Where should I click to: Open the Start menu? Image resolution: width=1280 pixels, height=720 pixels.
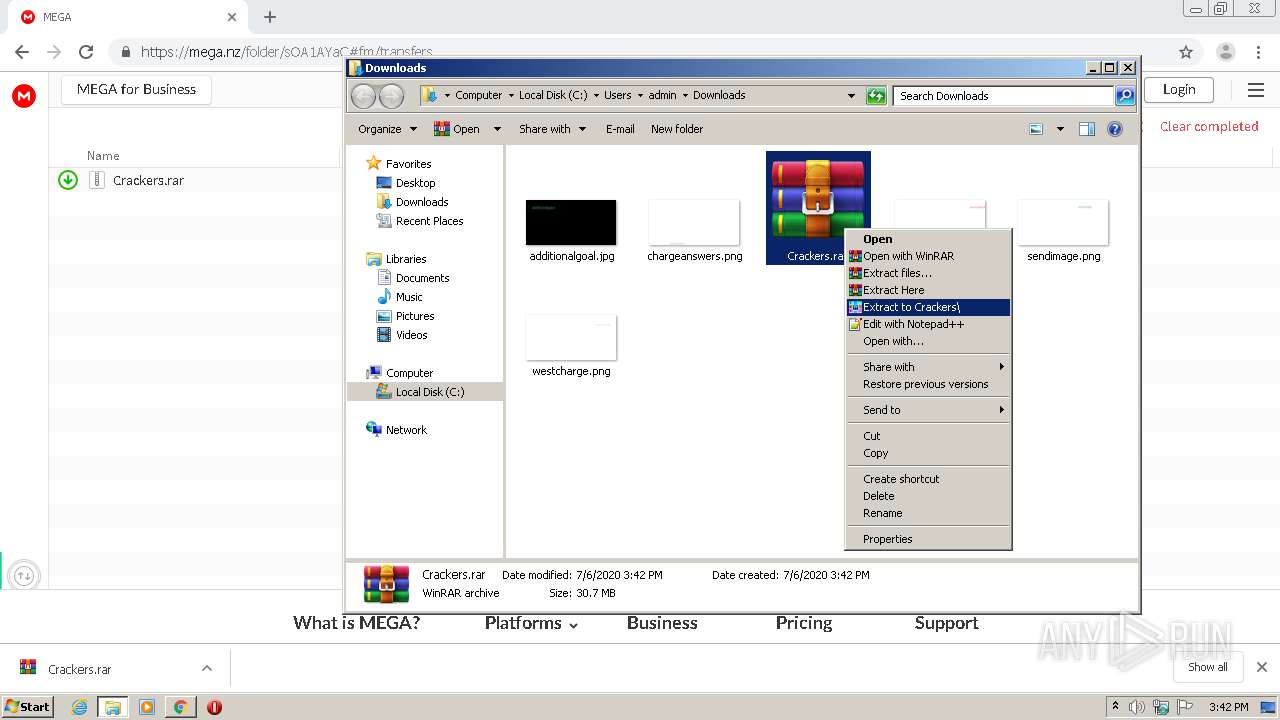click(28, 707)
